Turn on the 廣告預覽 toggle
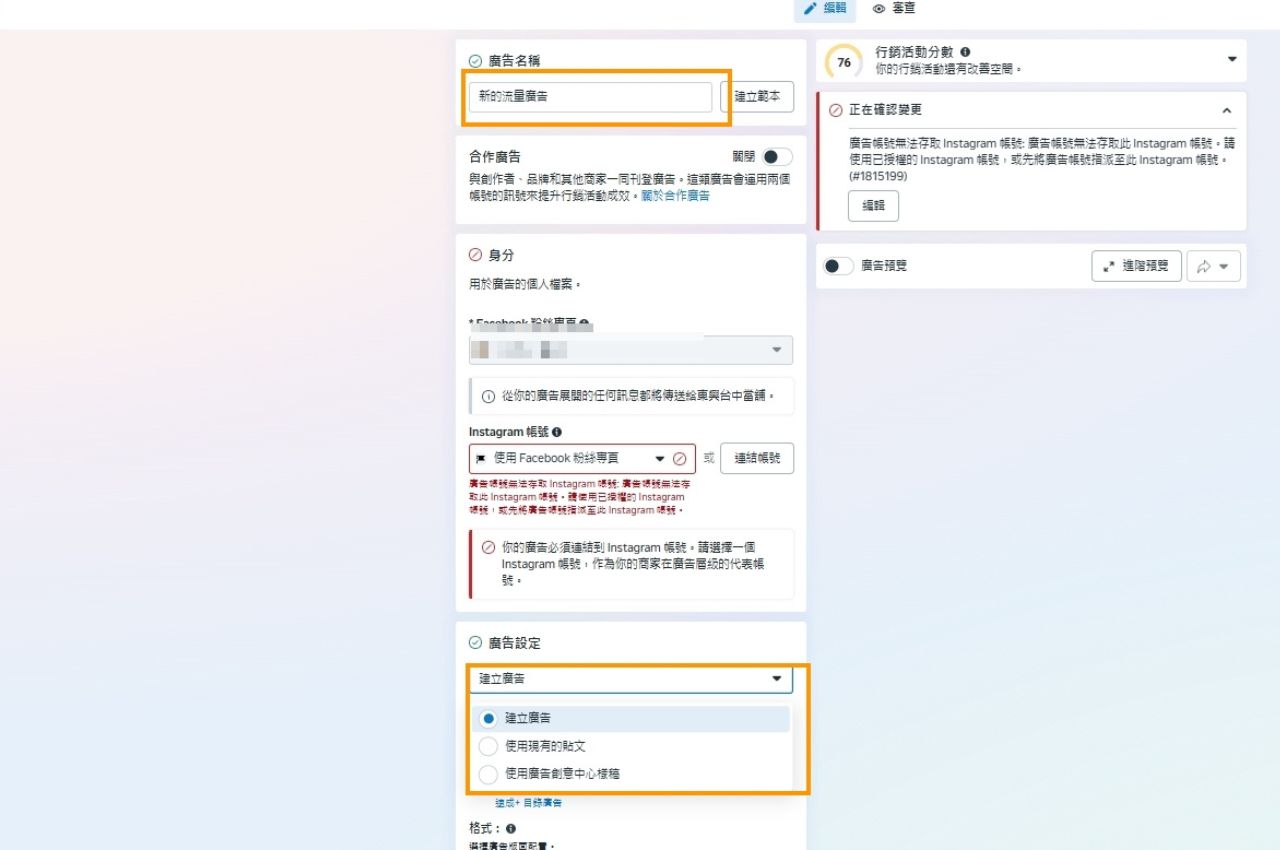 [838, 266]
